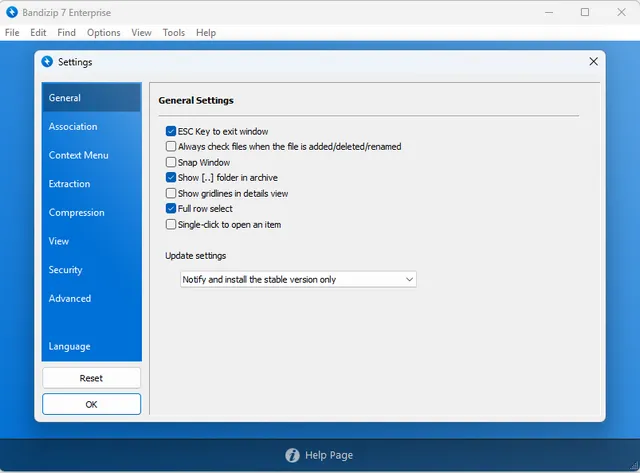
Task: Click the General Settings heading text
Action: pyautogui.click(x=196, y=100)
